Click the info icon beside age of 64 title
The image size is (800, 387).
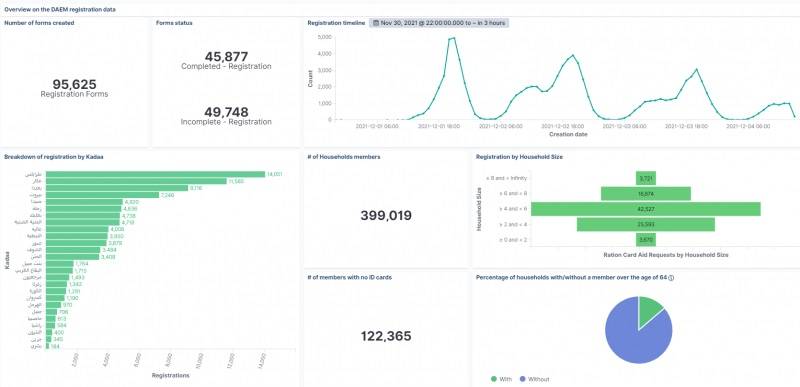click(671, 278)
